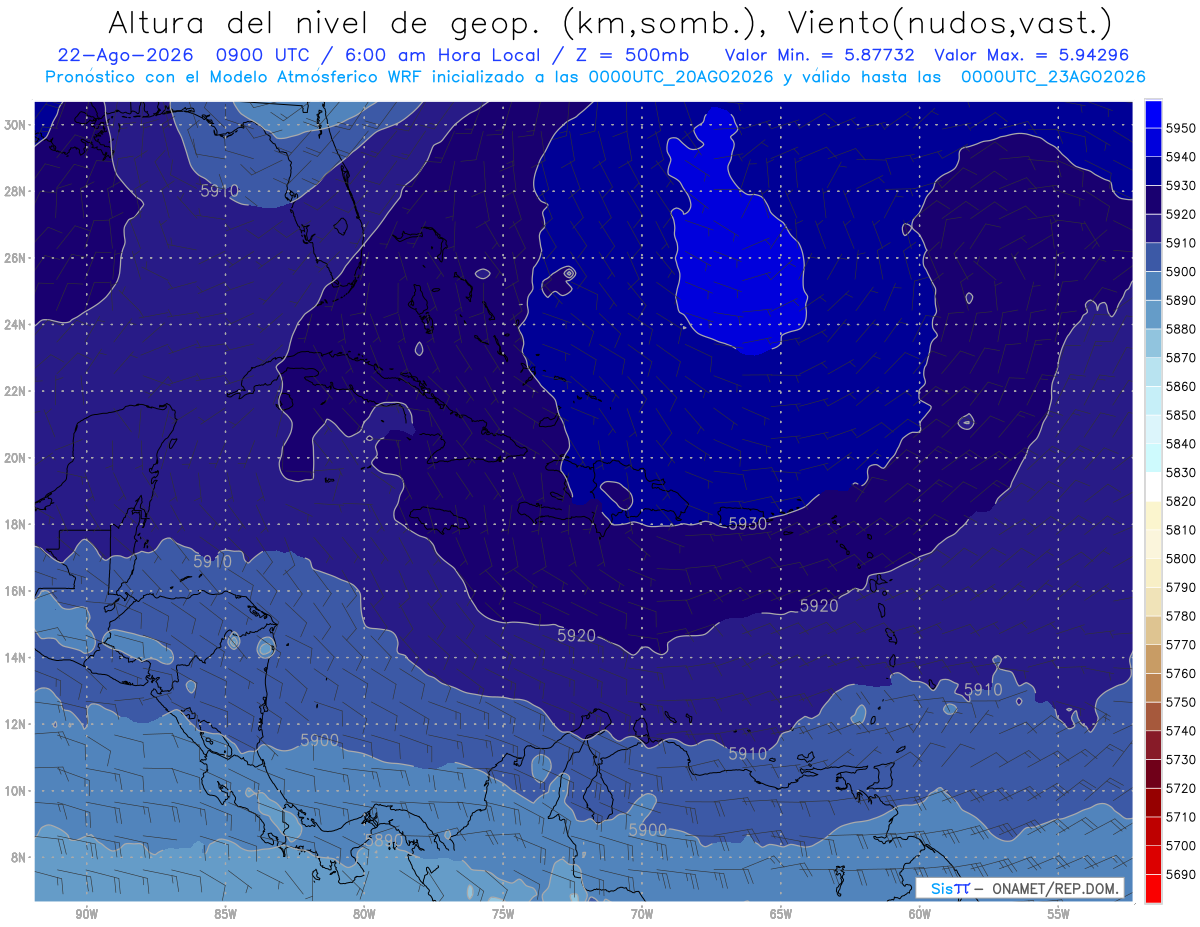
Task: Click the valid-until time "0000UTC_23AGO2026"
Action: coord(1053,77)
